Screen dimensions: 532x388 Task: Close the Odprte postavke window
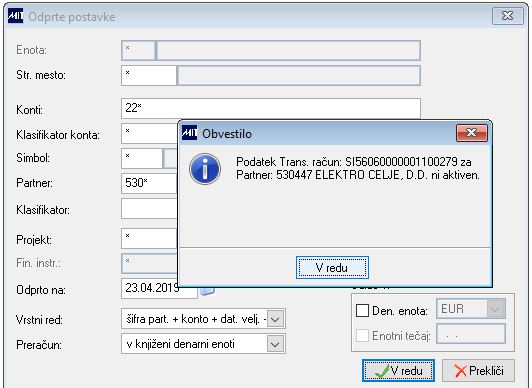pyautogui.click(x=508, y=16)
